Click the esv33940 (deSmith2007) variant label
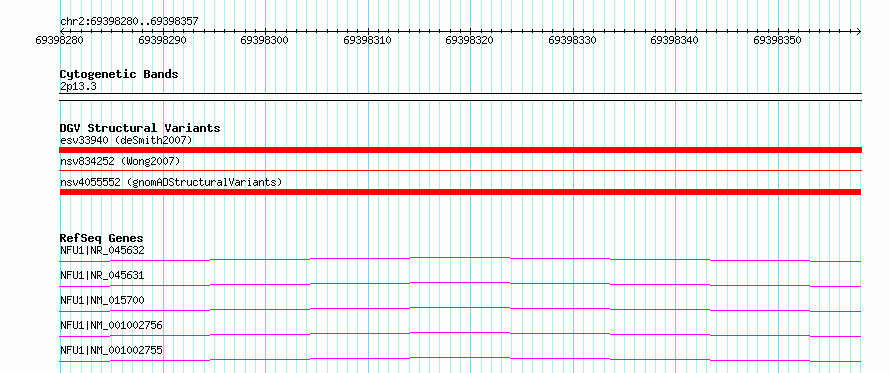Image resolution: width=890 pixels, height=373 pixels. coord(126,140)
